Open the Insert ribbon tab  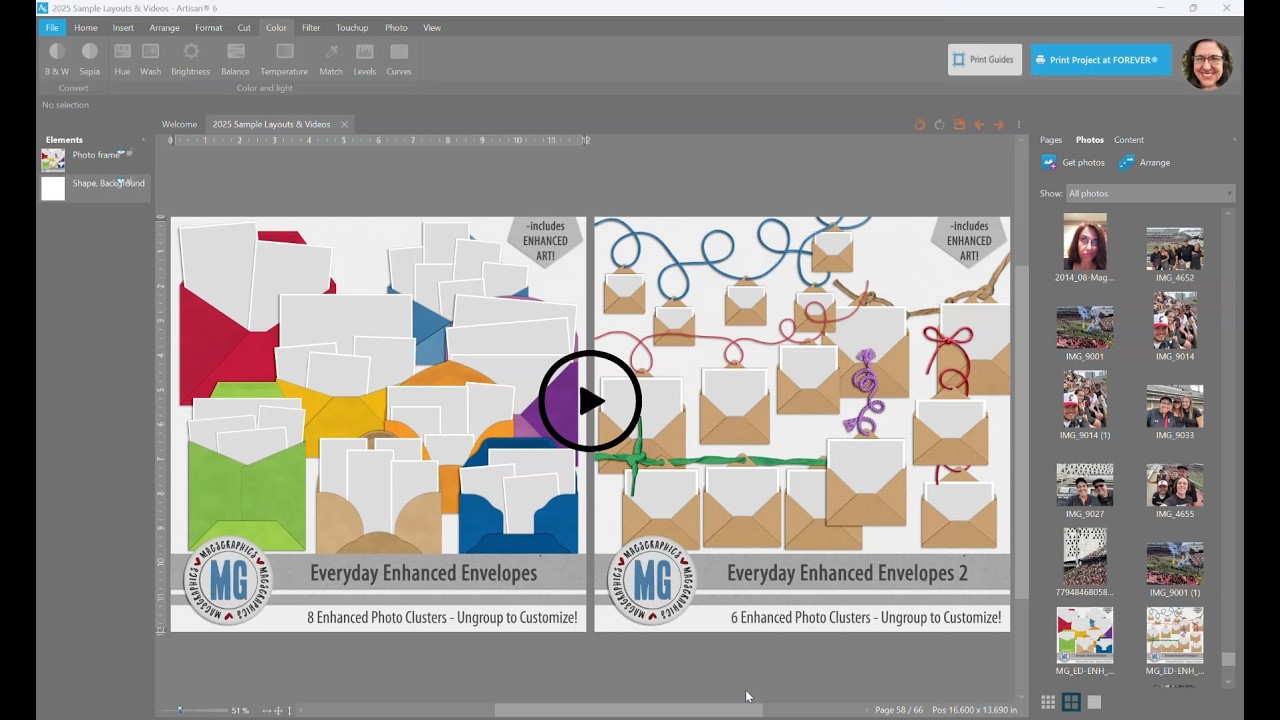click(123, 28)
